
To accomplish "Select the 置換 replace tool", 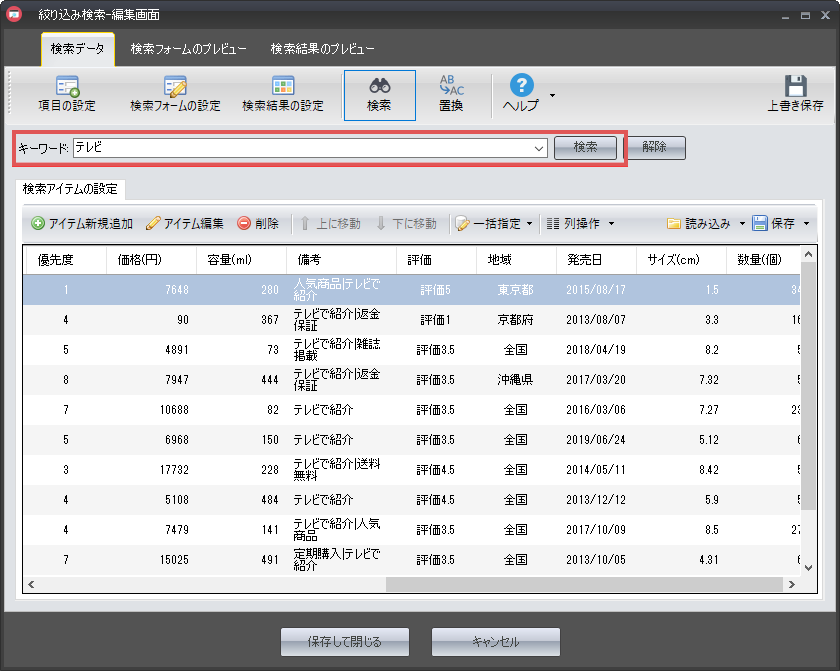I will coord(451,94).
